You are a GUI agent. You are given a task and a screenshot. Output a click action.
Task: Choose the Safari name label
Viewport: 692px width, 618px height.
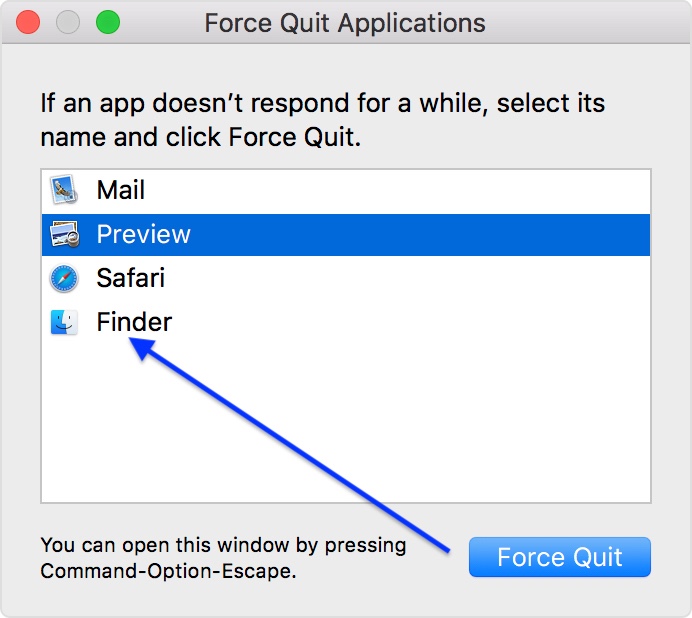[x=130, y=278]
